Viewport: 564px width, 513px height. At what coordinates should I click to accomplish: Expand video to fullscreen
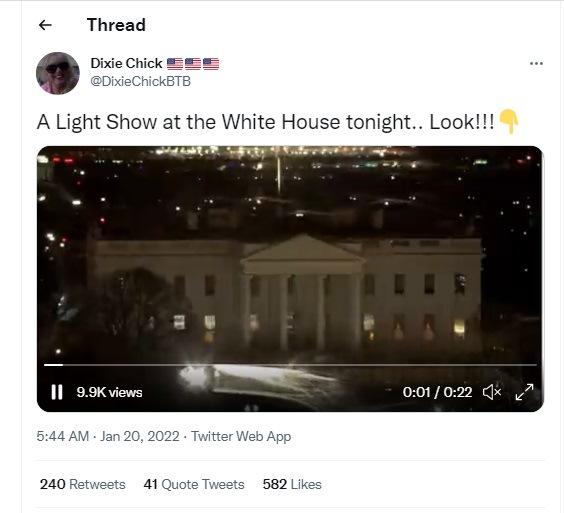click(524, 392)
